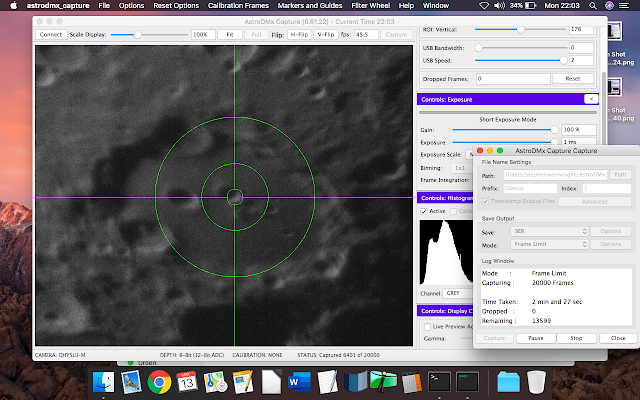Open the blank document icon in the Dock

point(271,382)
